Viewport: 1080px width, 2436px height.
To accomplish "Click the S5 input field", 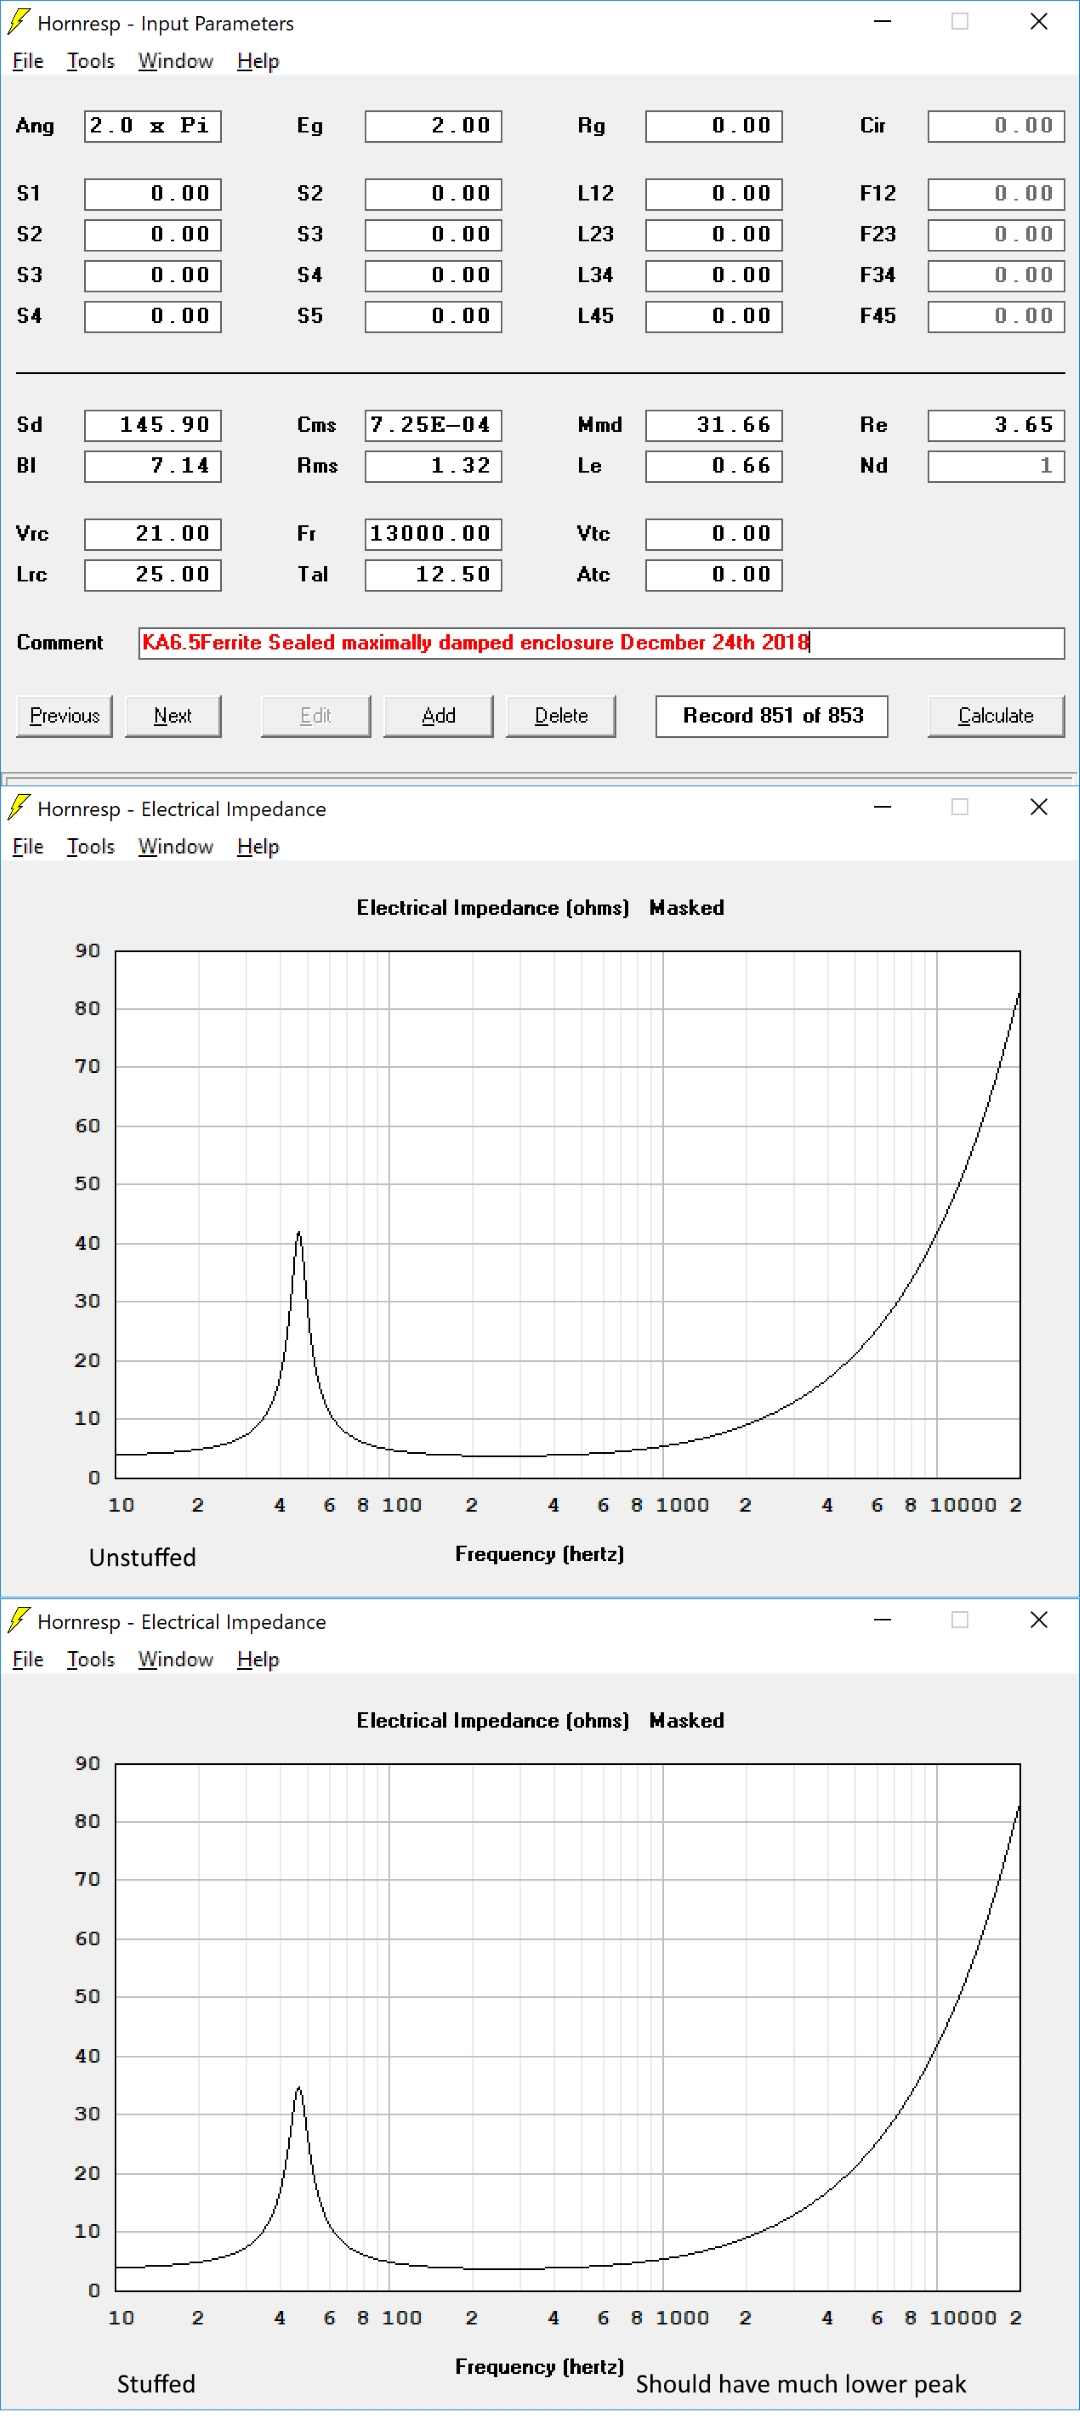I will click(x=434, y=316).
